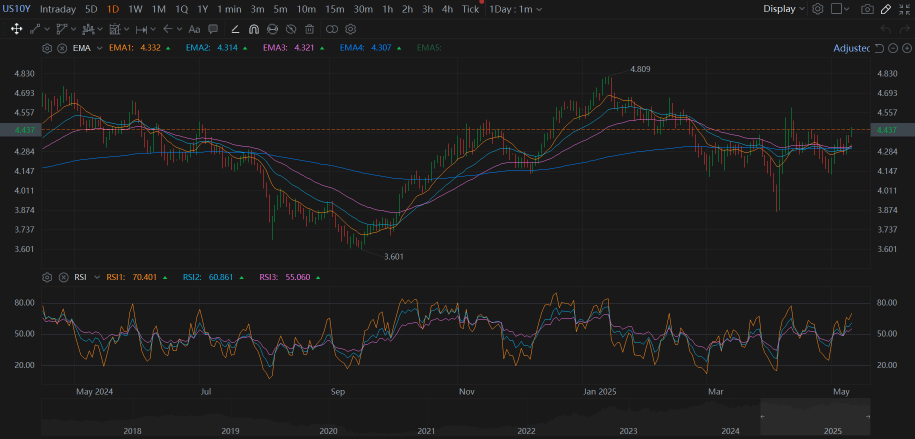Select the 15m interval

pos(335,9)
